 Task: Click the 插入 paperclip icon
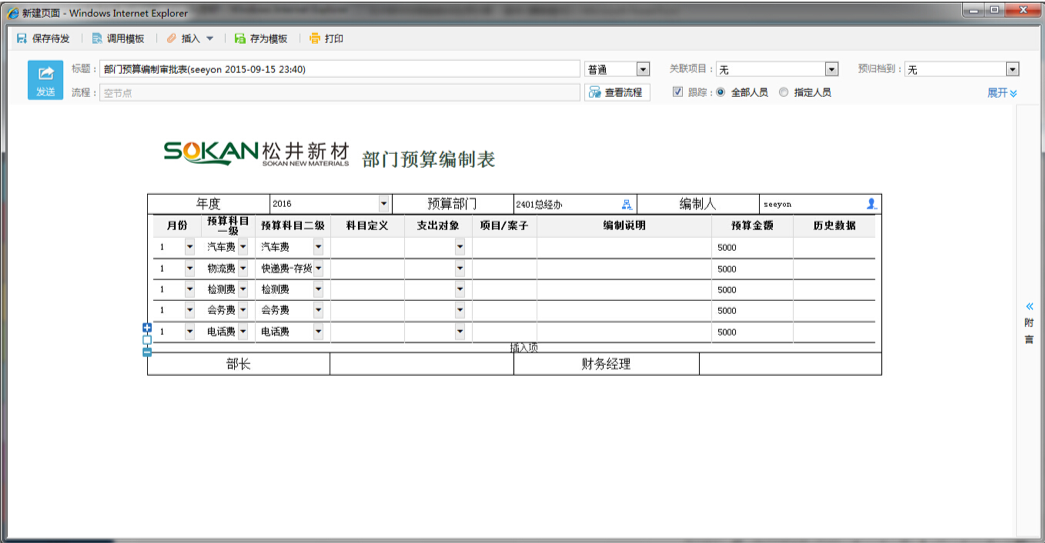click(x=171, y=39)
